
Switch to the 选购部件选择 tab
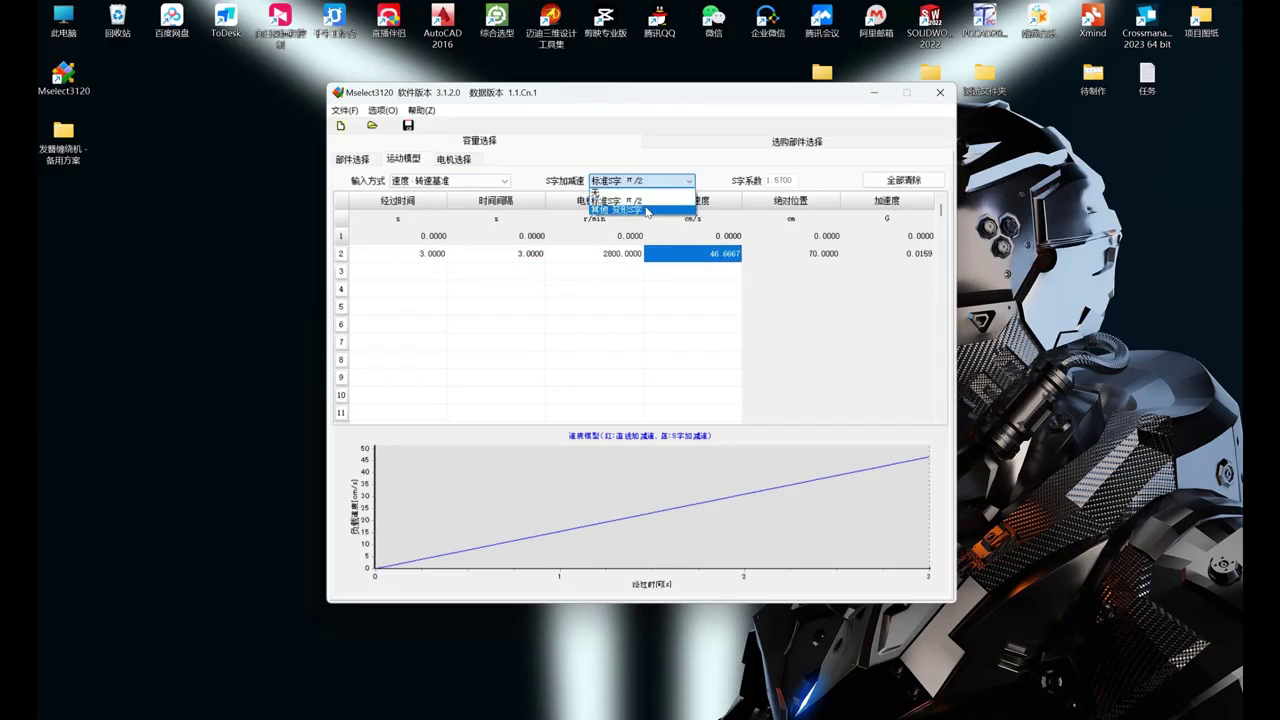(x=796, y=142)
